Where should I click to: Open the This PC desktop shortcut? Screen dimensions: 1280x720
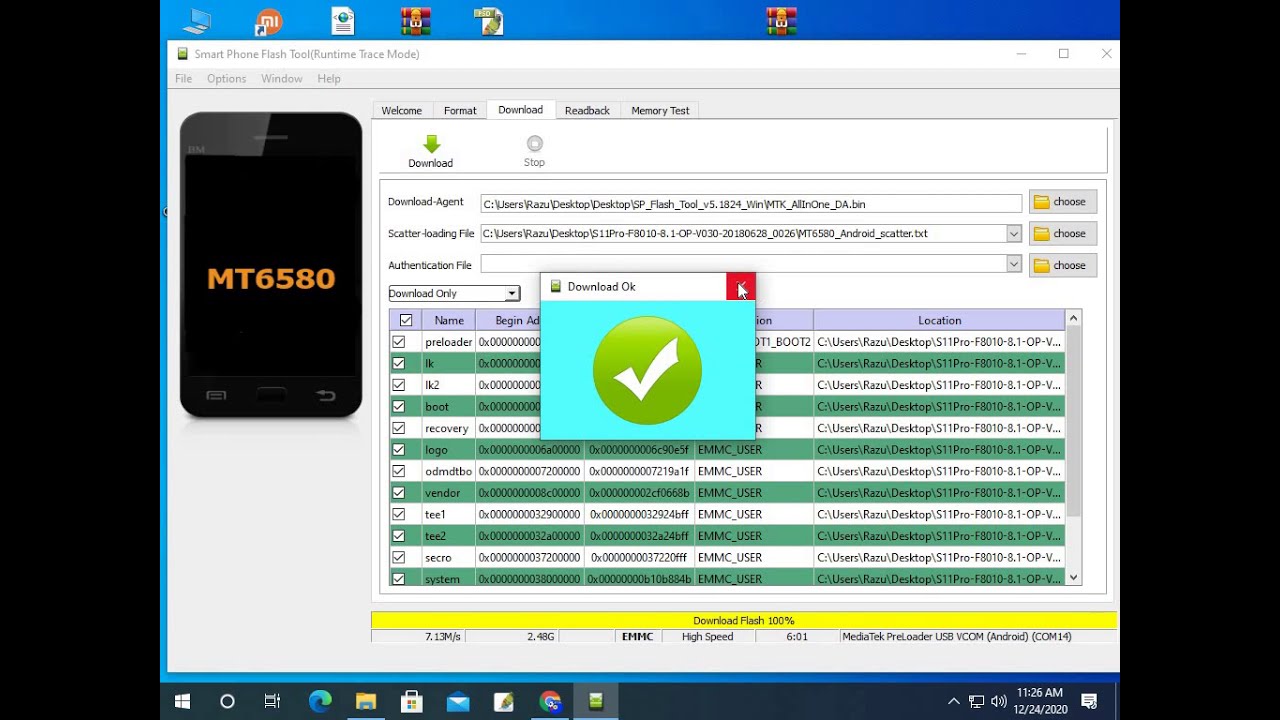(x=197, y=21)
